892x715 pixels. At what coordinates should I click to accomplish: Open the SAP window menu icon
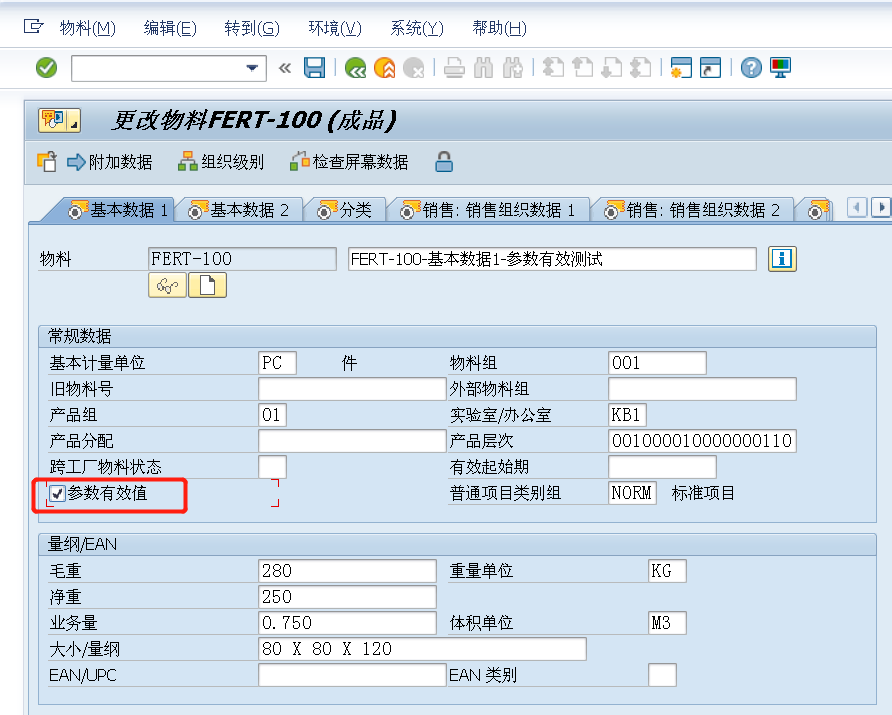pyautogui.click(x=33, y=27)
